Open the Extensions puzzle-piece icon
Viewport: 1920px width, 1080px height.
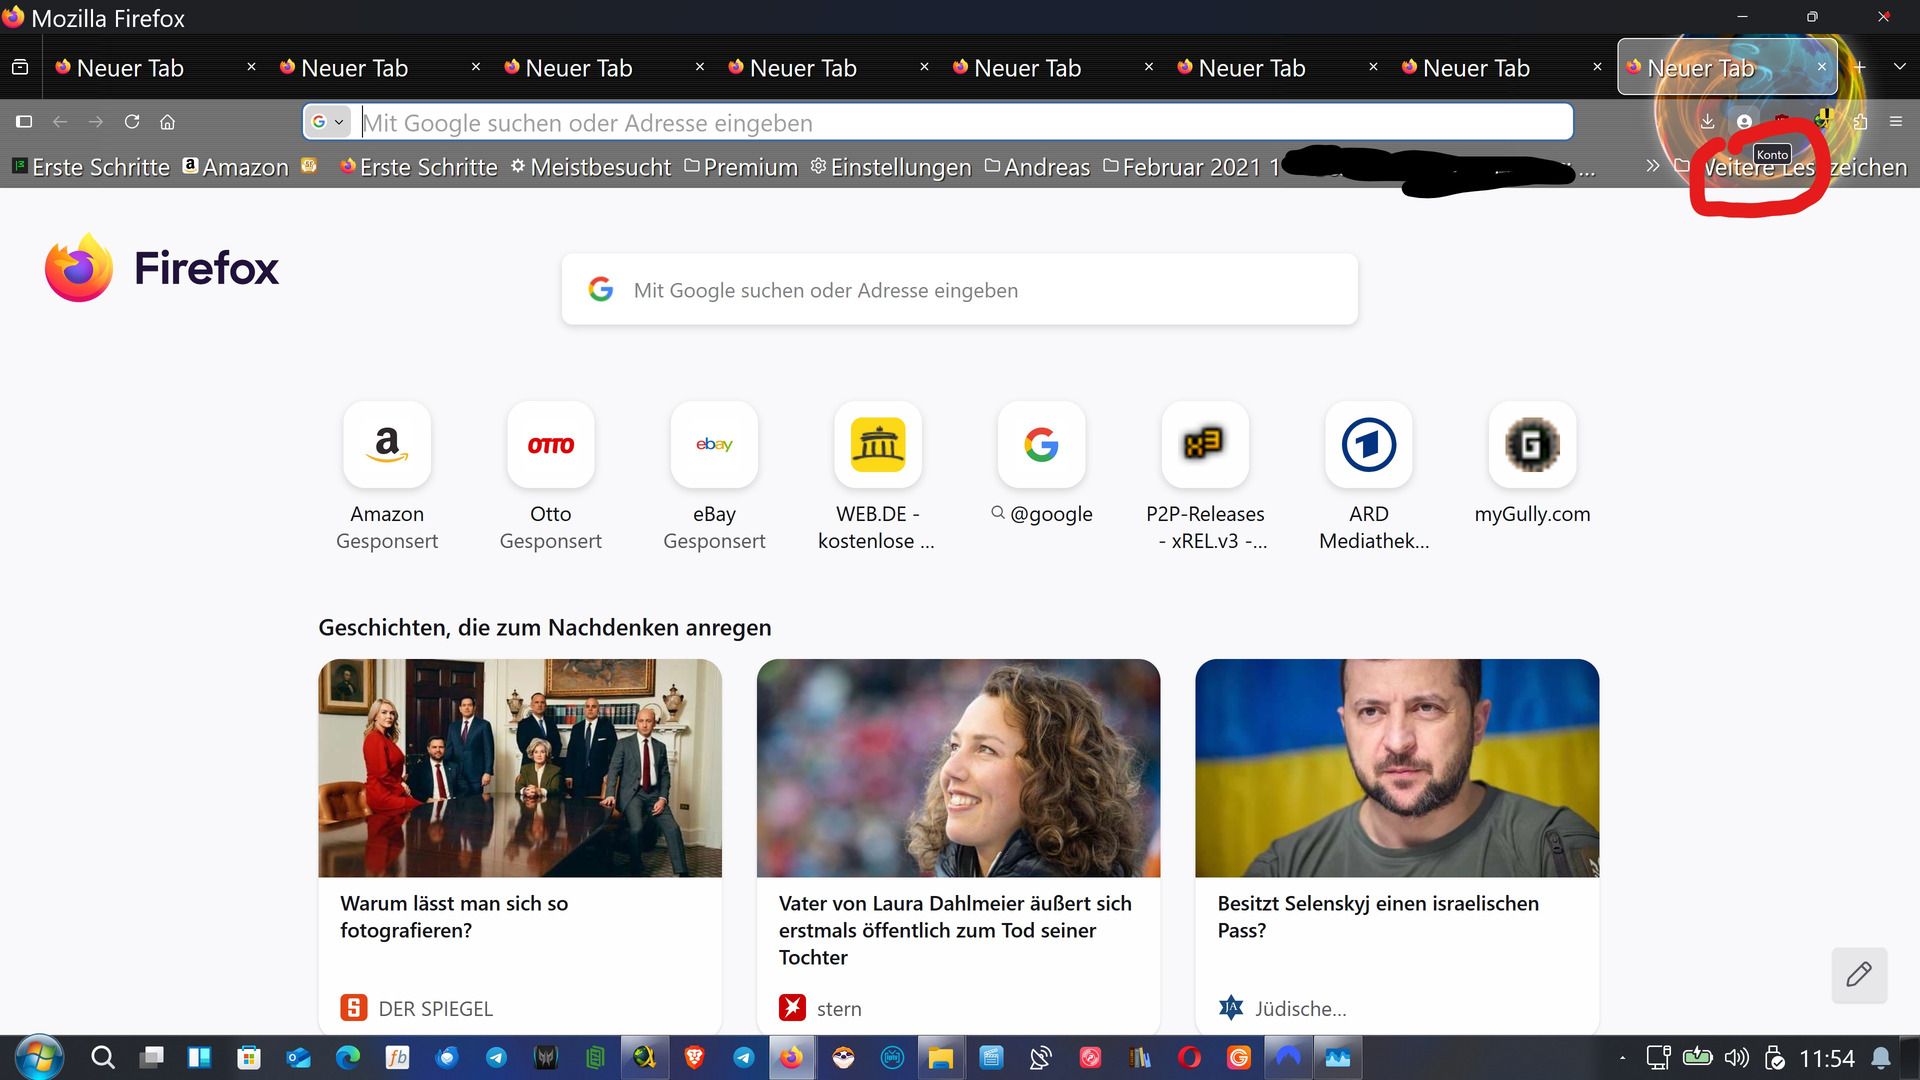1860,121
